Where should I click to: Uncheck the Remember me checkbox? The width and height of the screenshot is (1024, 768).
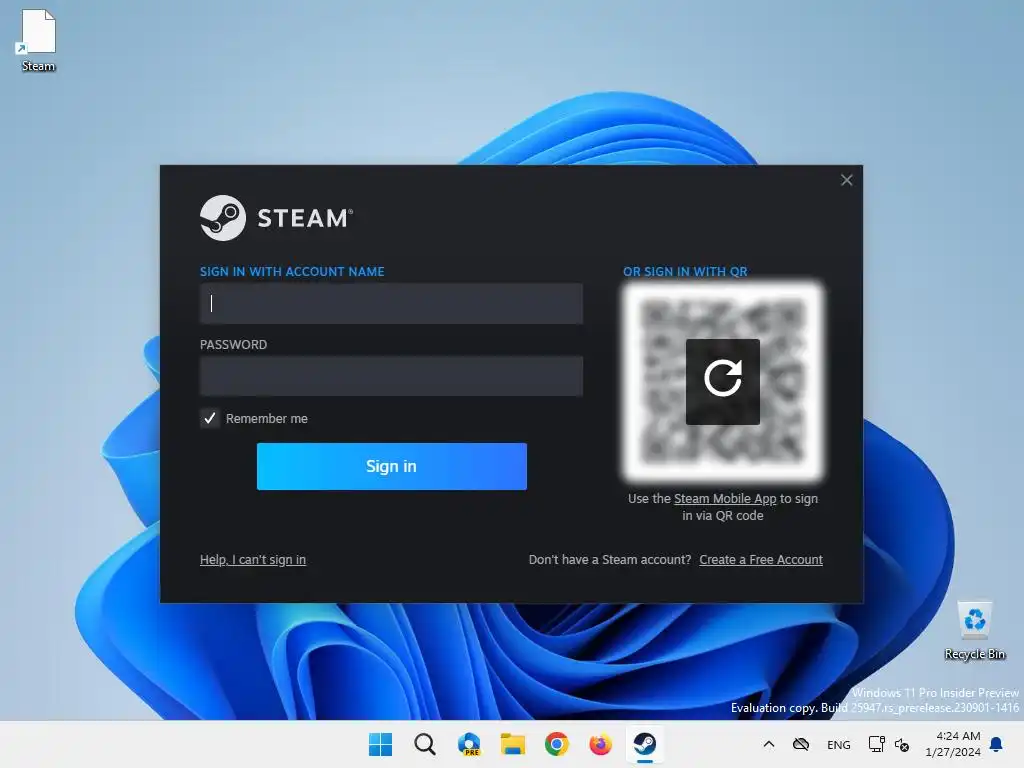[210, 418]
